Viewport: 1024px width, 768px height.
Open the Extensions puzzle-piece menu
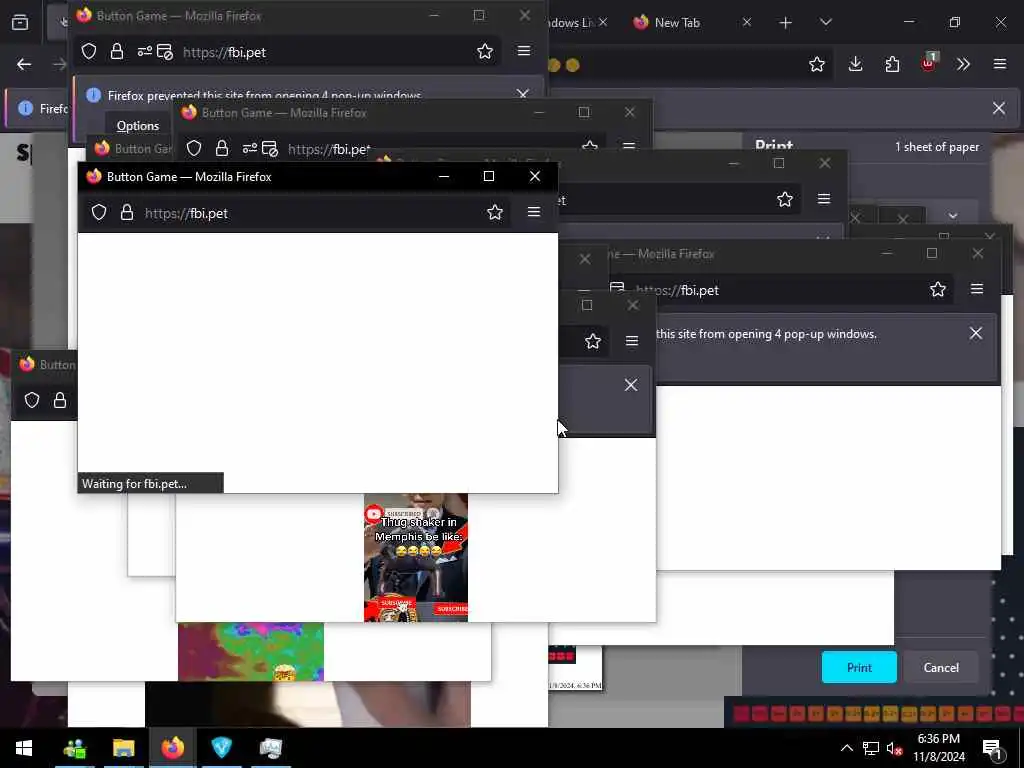[x=892, y=64]
